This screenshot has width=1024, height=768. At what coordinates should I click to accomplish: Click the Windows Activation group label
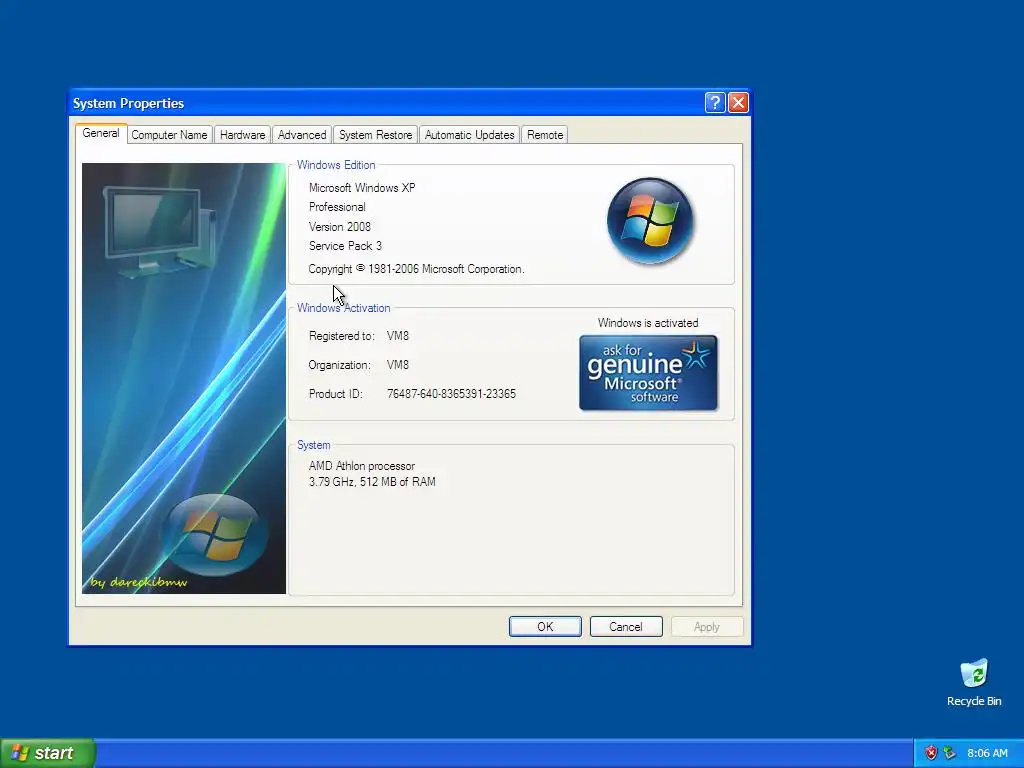[344, 308]
